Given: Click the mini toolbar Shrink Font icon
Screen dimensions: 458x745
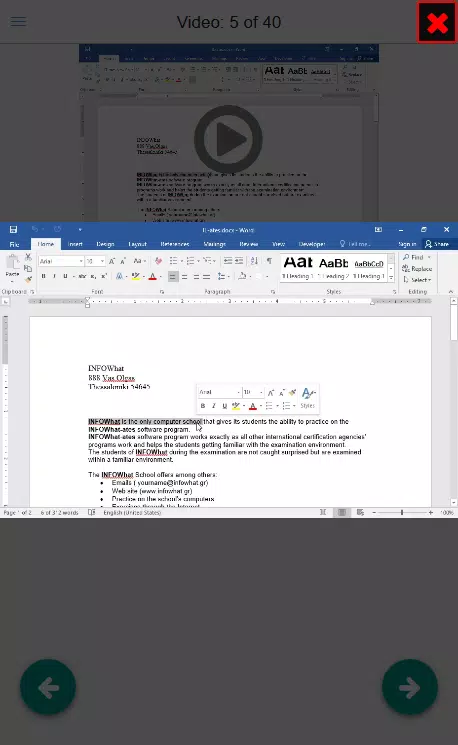Looking at the screenshot, I should [281, 392].
